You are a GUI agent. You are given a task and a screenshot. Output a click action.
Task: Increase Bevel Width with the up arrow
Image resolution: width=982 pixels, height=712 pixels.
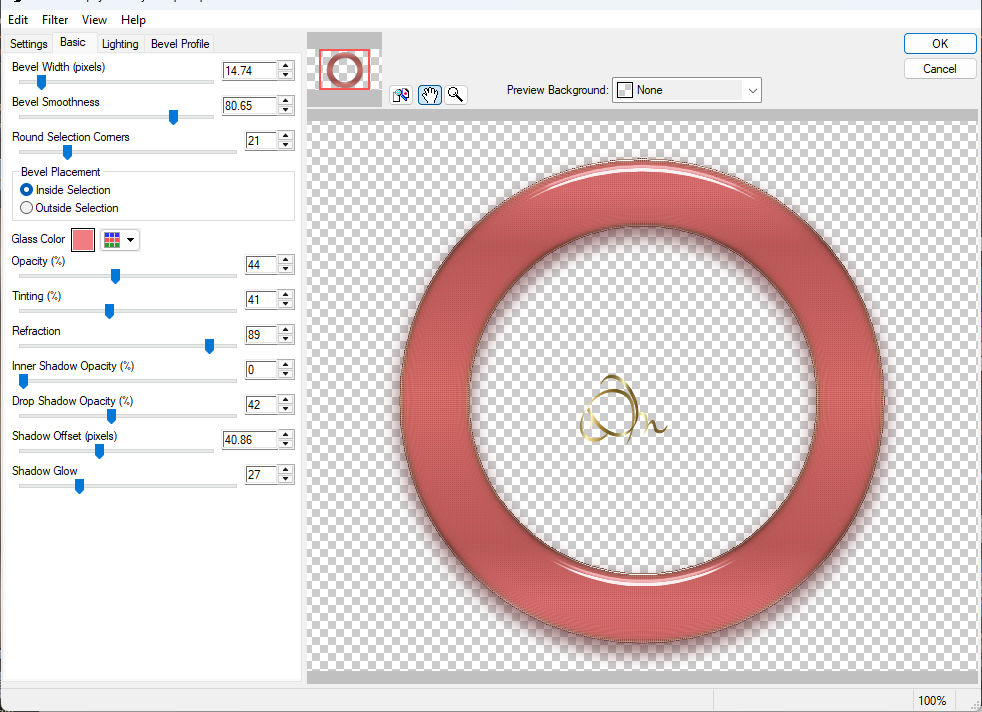click(x=286, y=66)
